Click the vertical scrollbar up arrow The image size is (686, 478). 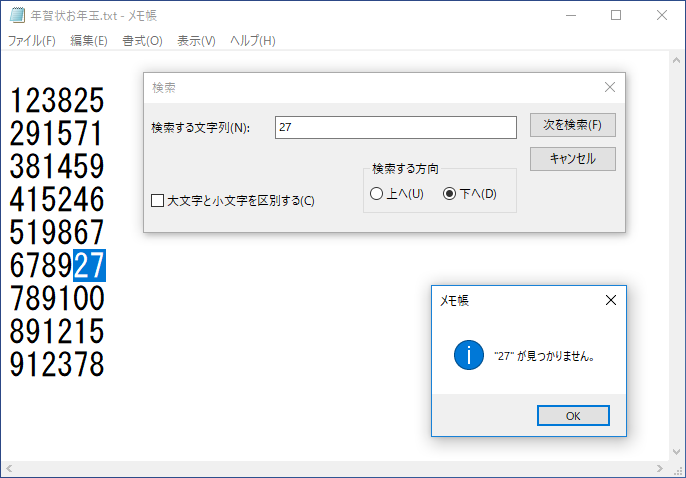[677, 59]
